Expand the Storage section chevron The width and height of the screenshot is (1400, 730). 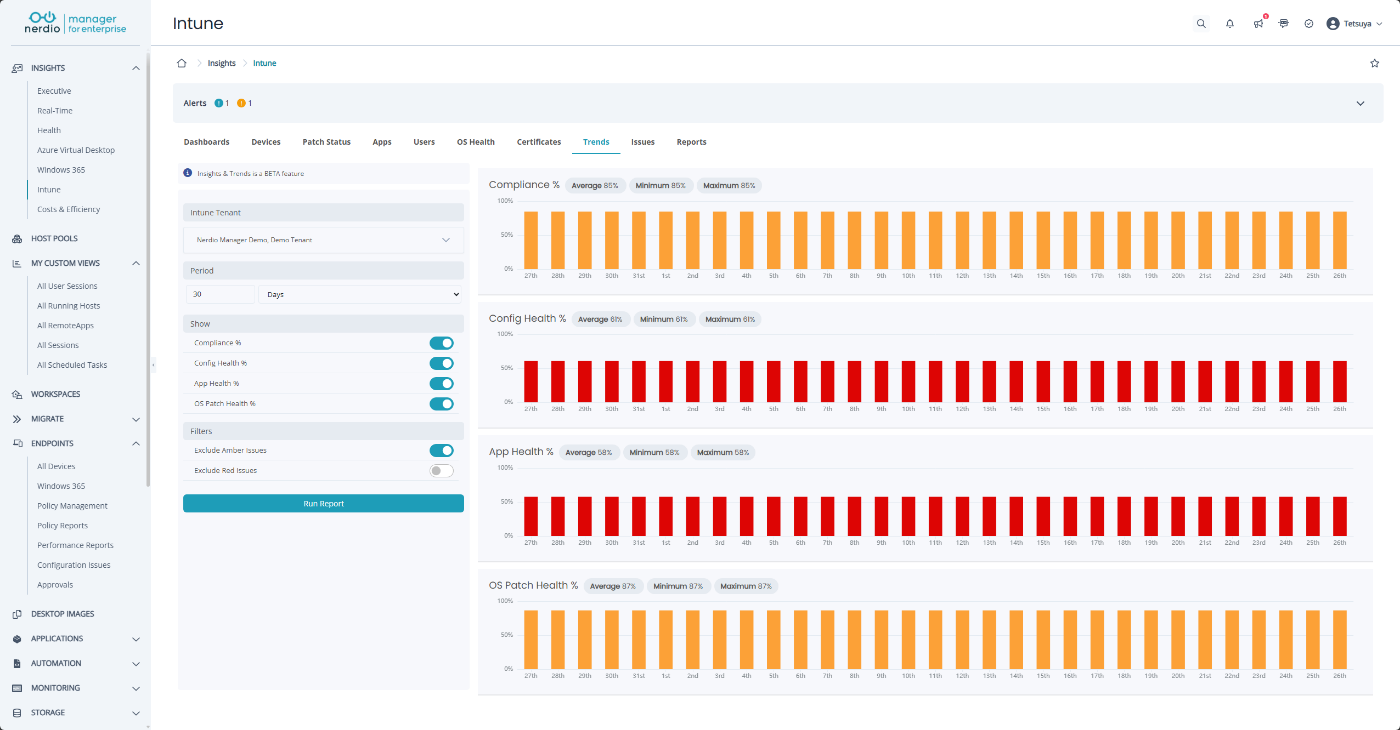pyautogui.click(x=136, y=713)
